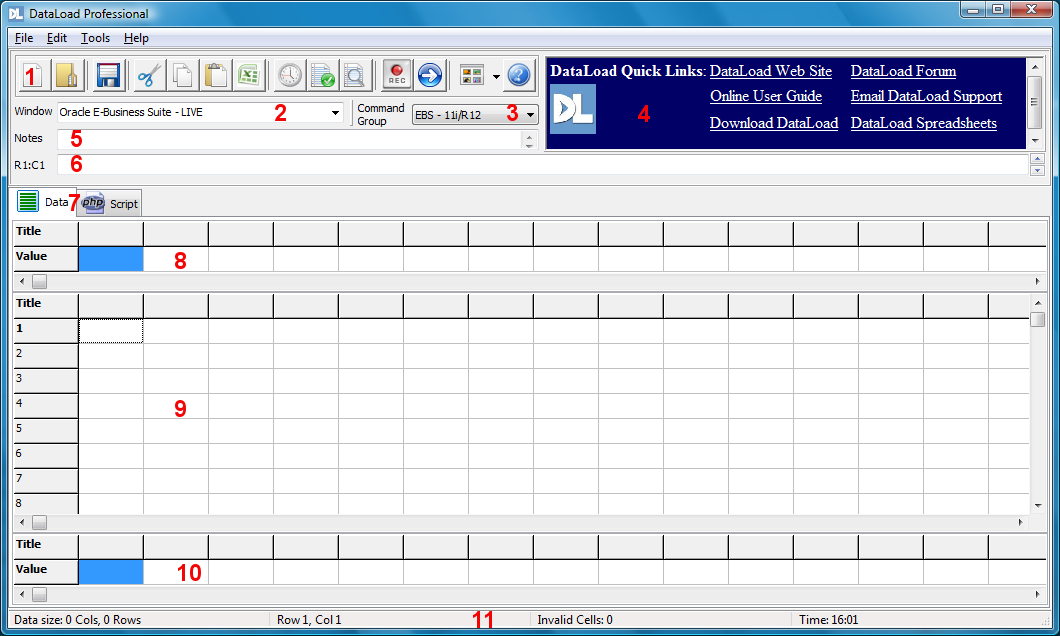This screenshot has height=636, width=1060.
Task: Click the R1:C1 field up arrow
Action: [x=1038, y=160]
